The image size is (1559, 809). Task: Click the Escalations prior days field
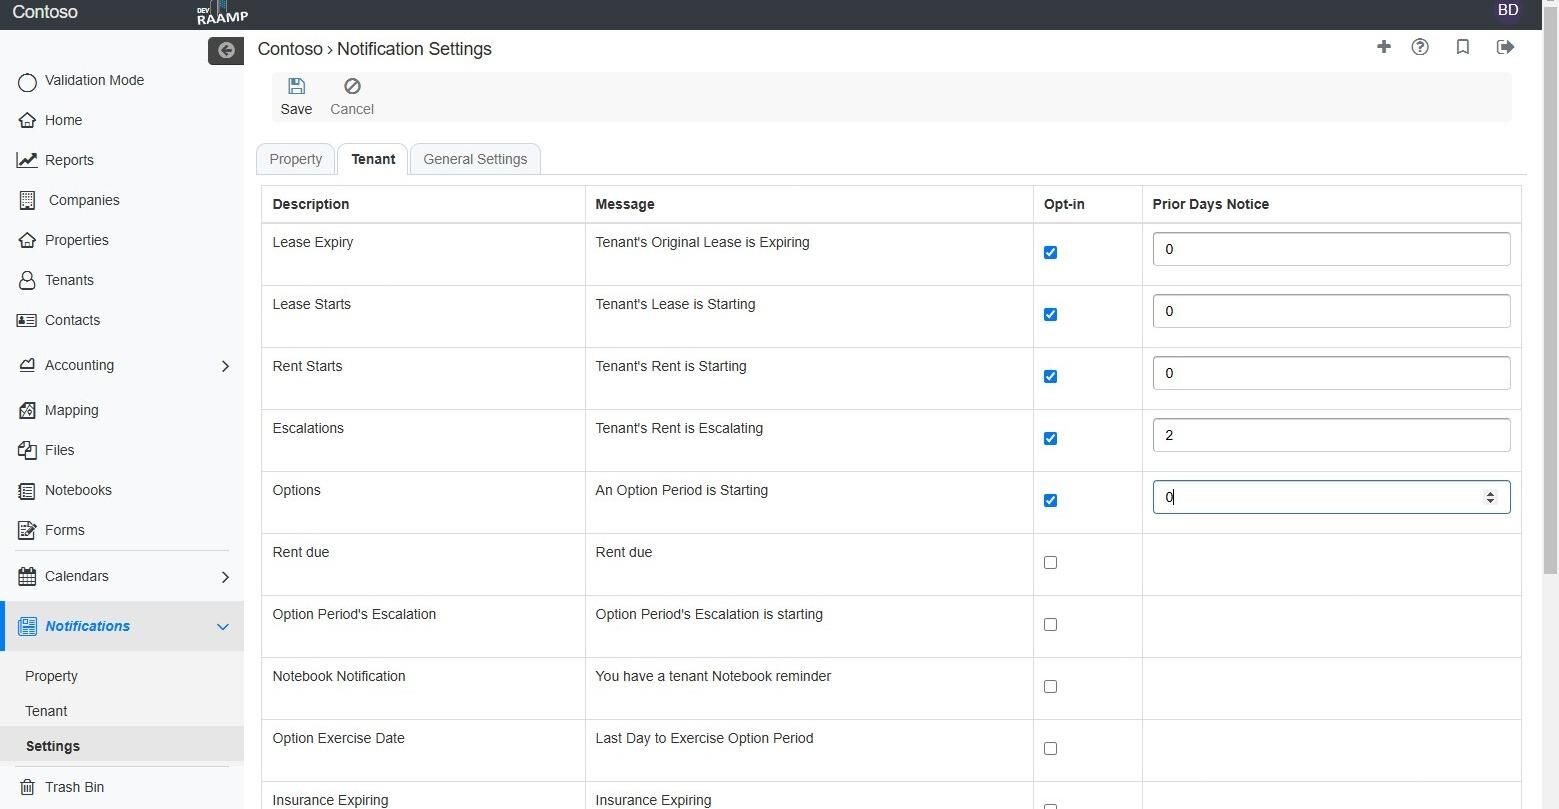pyautogui.click(x=1331, y=435)
